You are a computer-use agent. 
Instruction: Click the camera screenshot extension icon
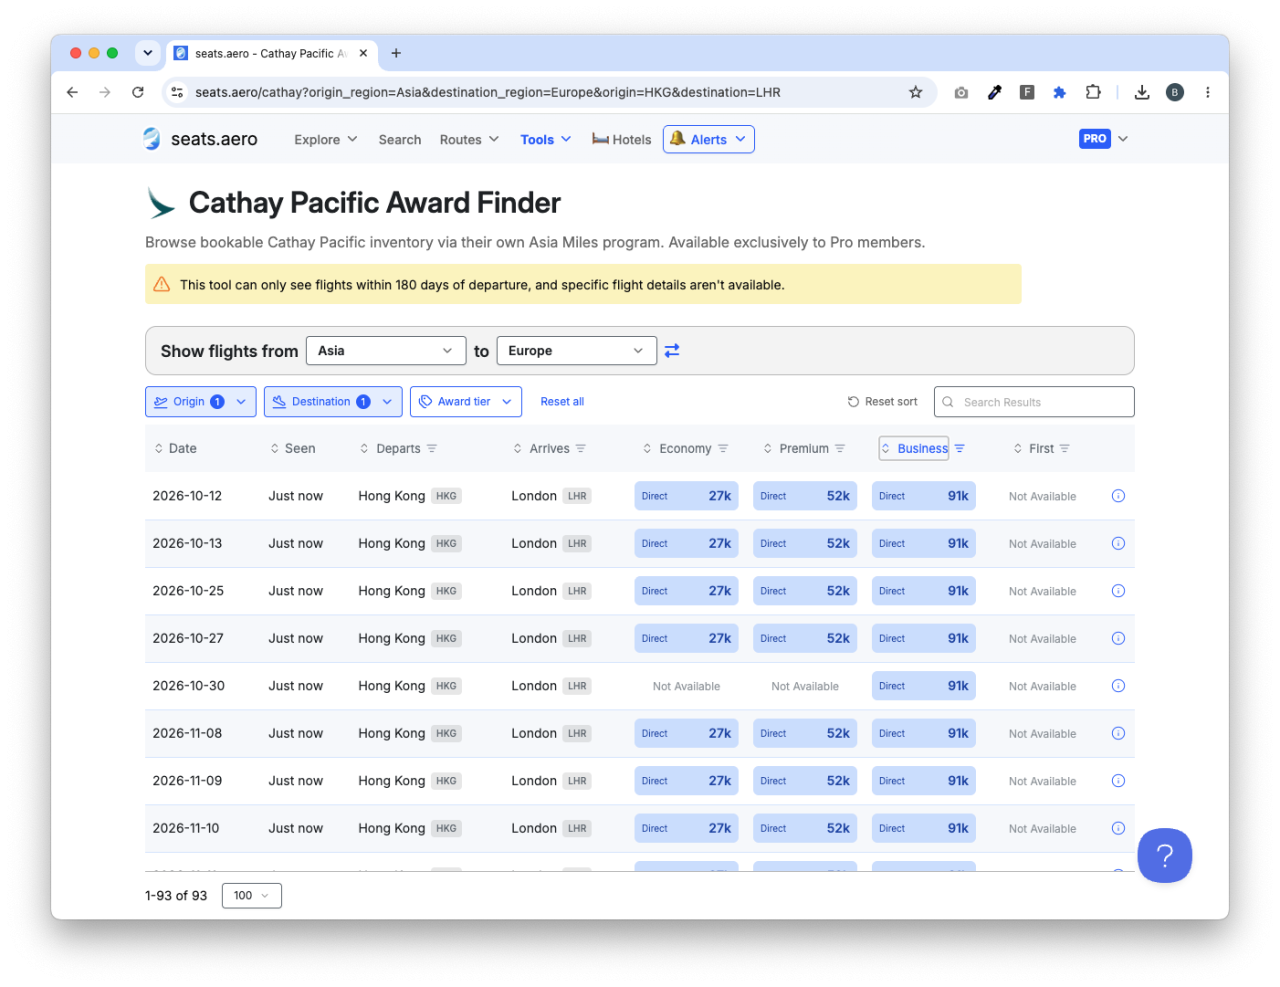pyautogui.click(x=961, y=92)
